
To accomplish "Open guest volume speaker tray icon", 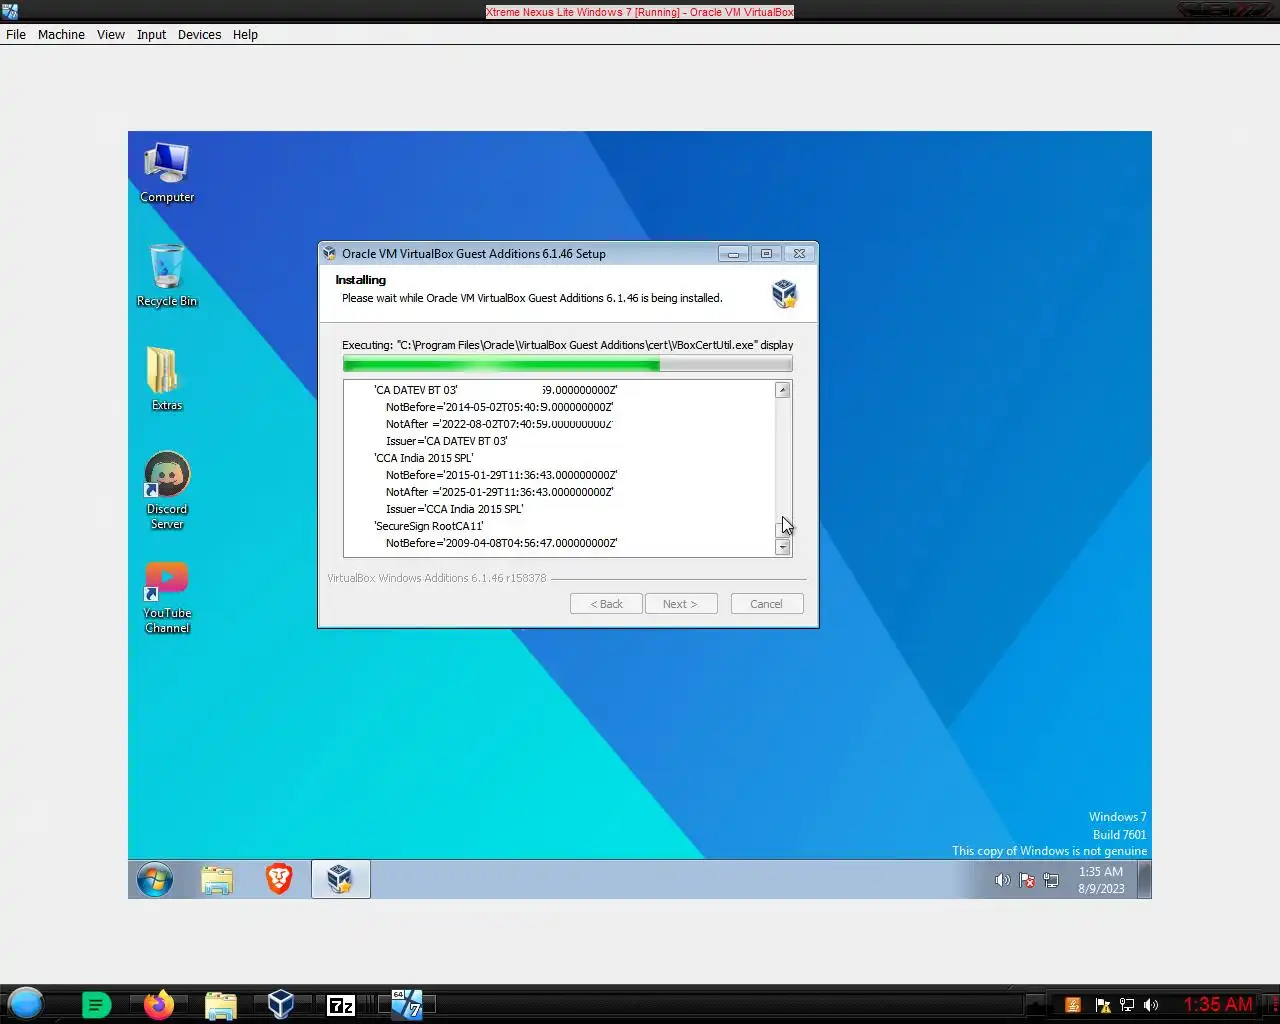I will pos(1002,880).
